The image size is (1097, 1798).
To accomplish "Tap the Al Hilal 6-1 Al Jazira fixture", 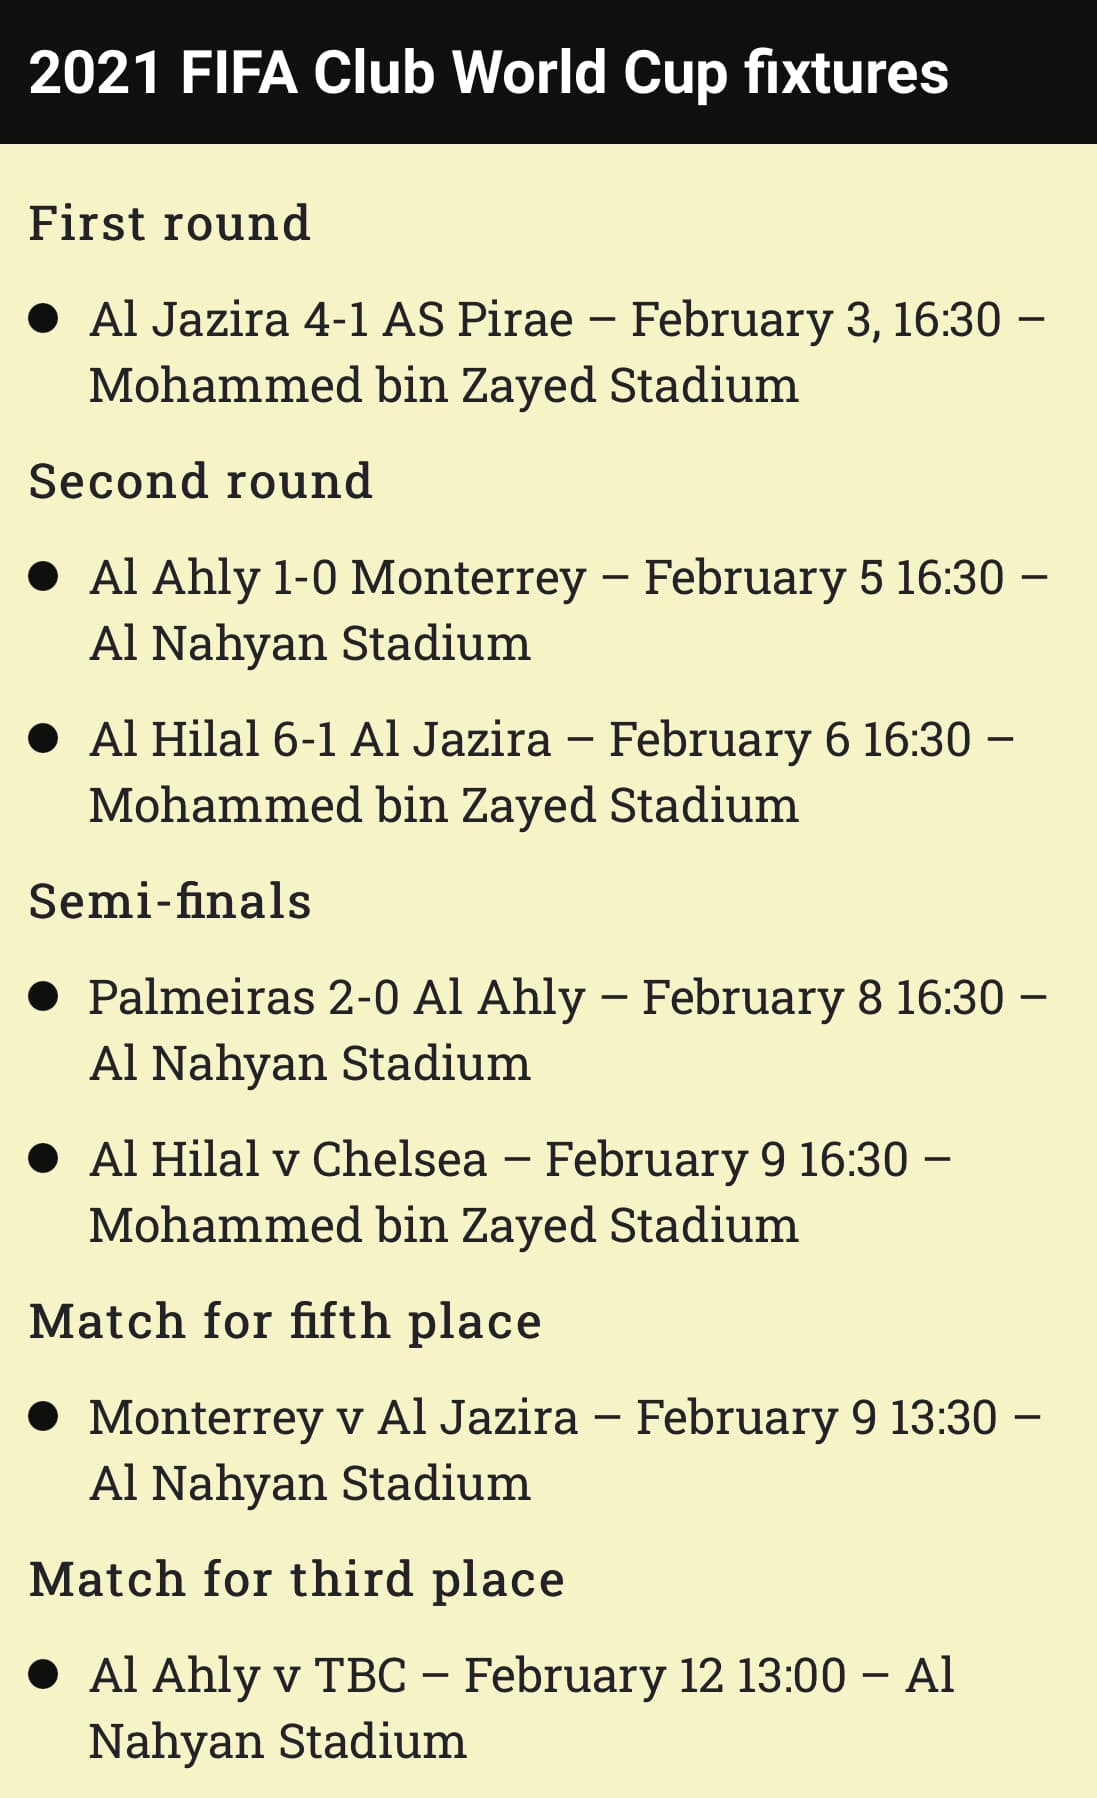I will click(551, 772).
